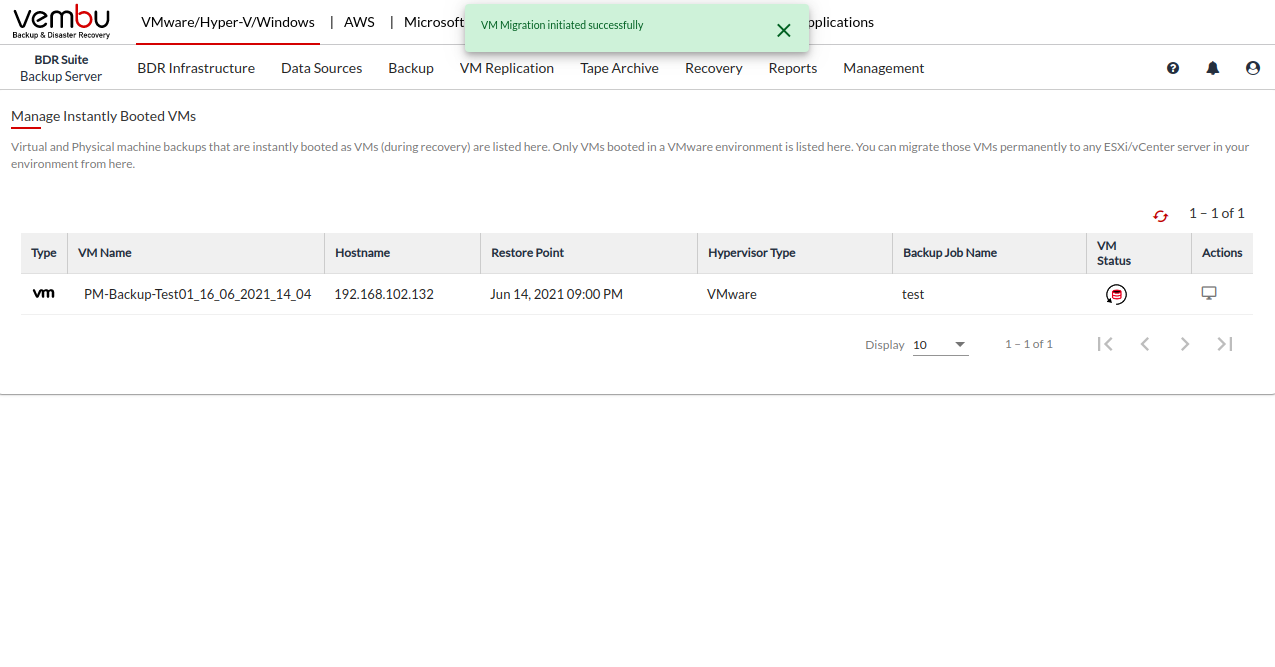Open the notifications bell icon
The height and width of the screenshot is (667, 1275).
(x=1213, y=68)
